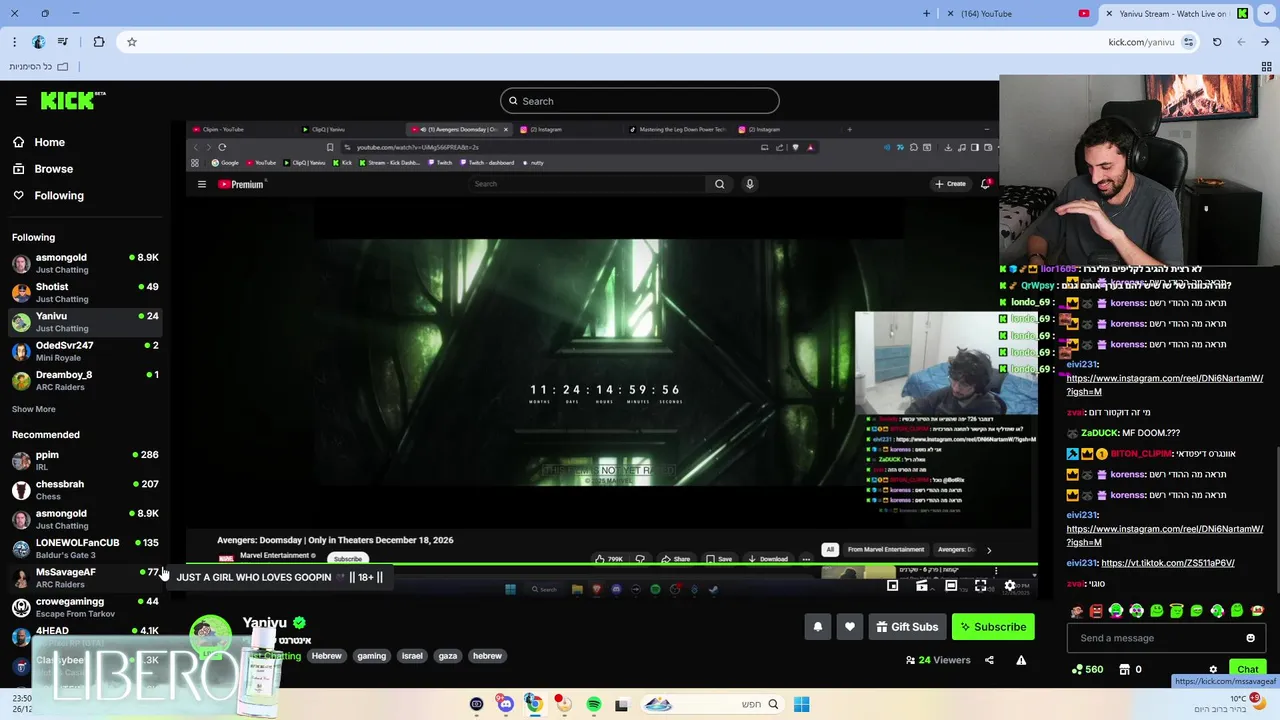The height and width of the screenshot is (720, 1280).
Task: Open ppim channel in Recommended
Action: [85, 460]
